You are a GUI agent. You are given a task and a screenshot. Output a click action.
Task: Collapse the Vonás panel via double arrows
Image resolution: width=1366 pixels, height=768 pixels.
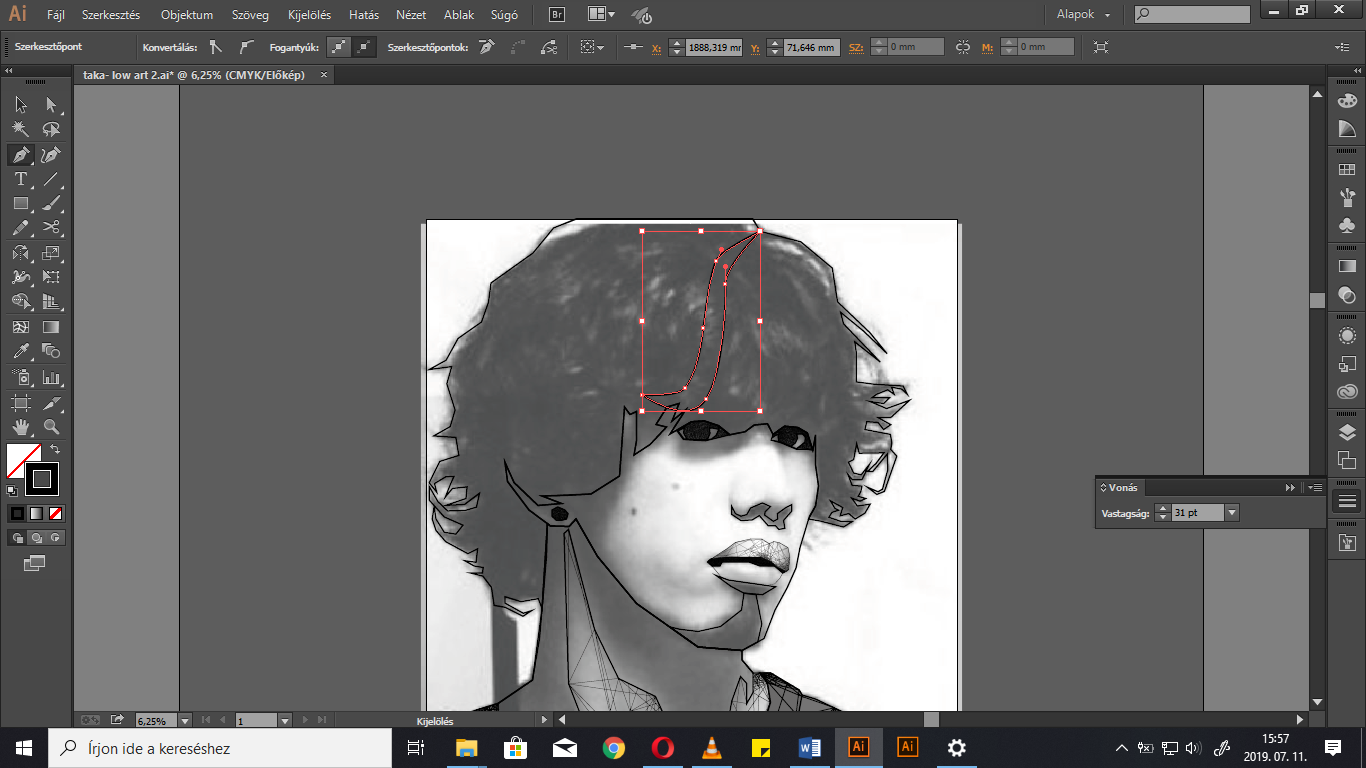[x=1290, y=487]
